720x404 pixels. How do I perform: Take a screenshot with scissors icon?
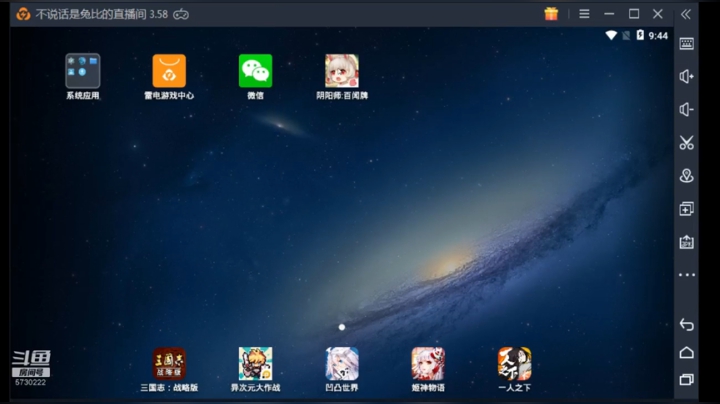pyautogui.click(x=686, y=142)
